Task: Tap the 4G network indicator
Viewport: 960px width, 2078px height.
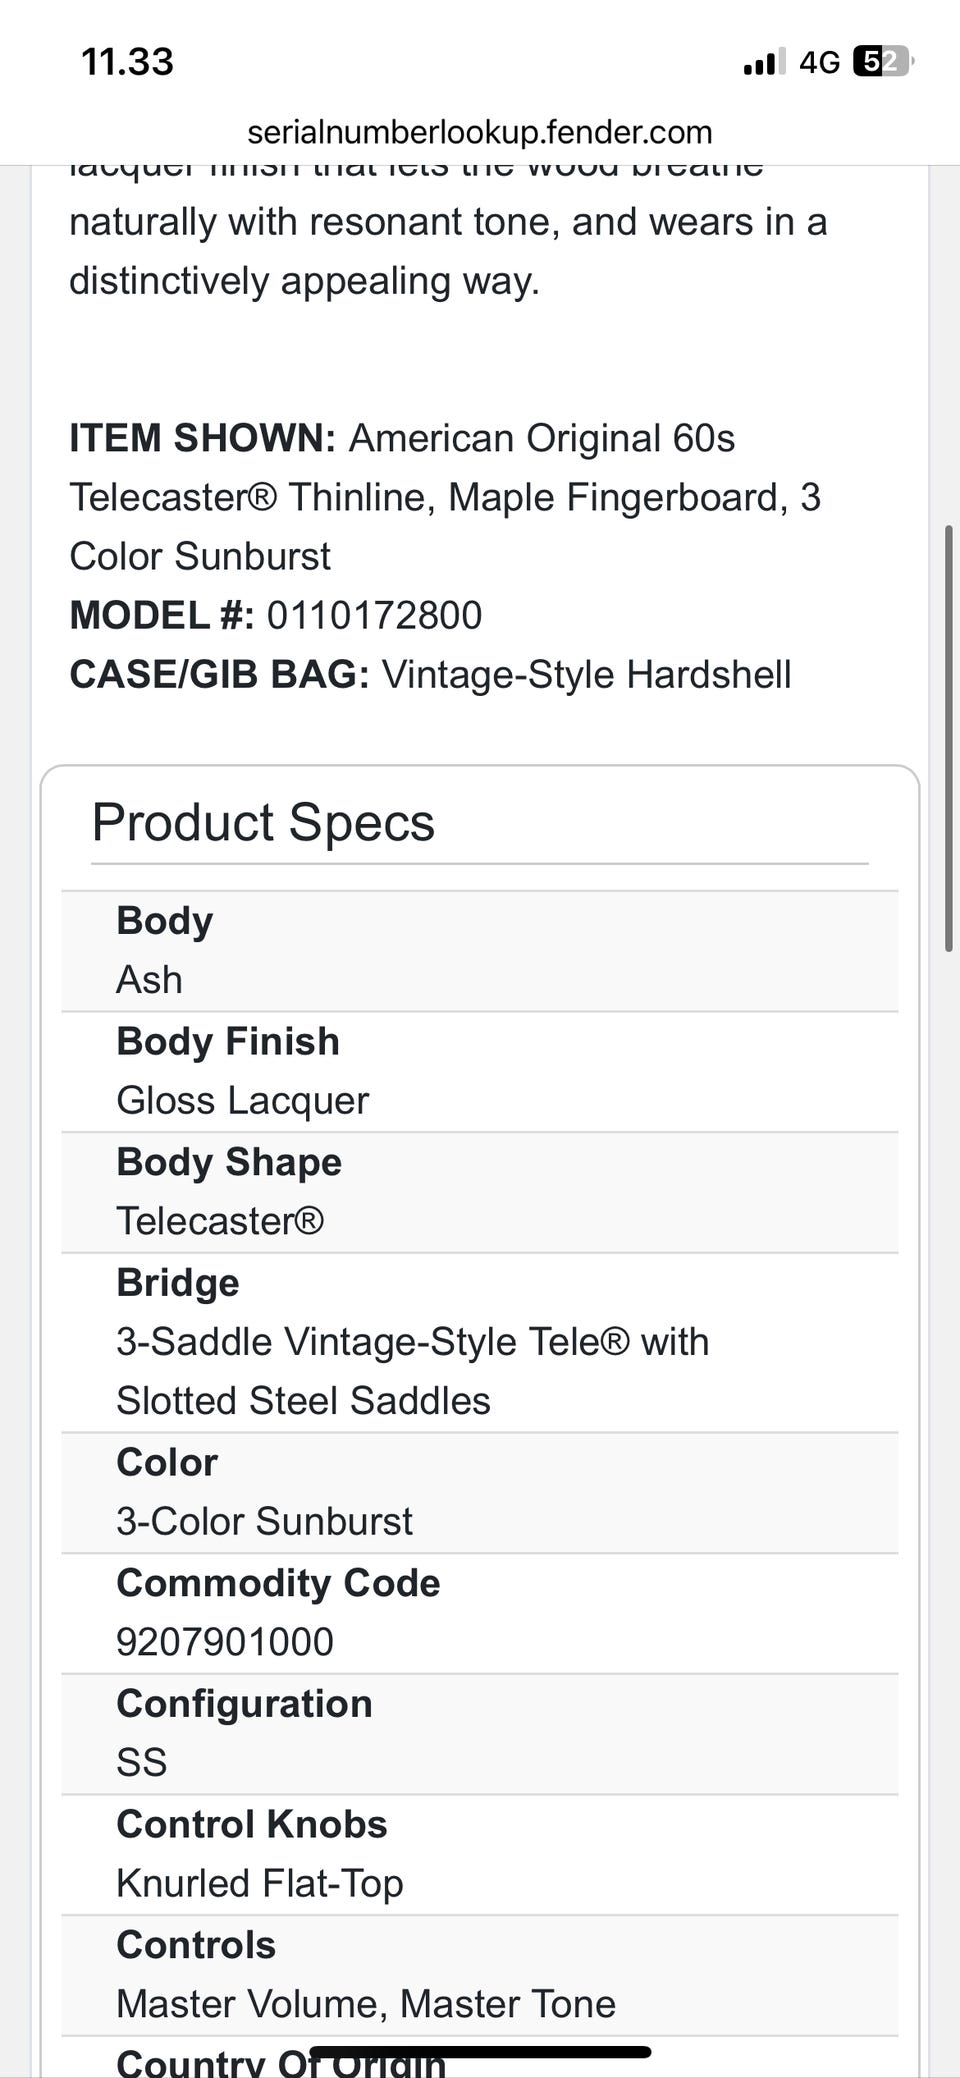Action: (x=819, y=63)
